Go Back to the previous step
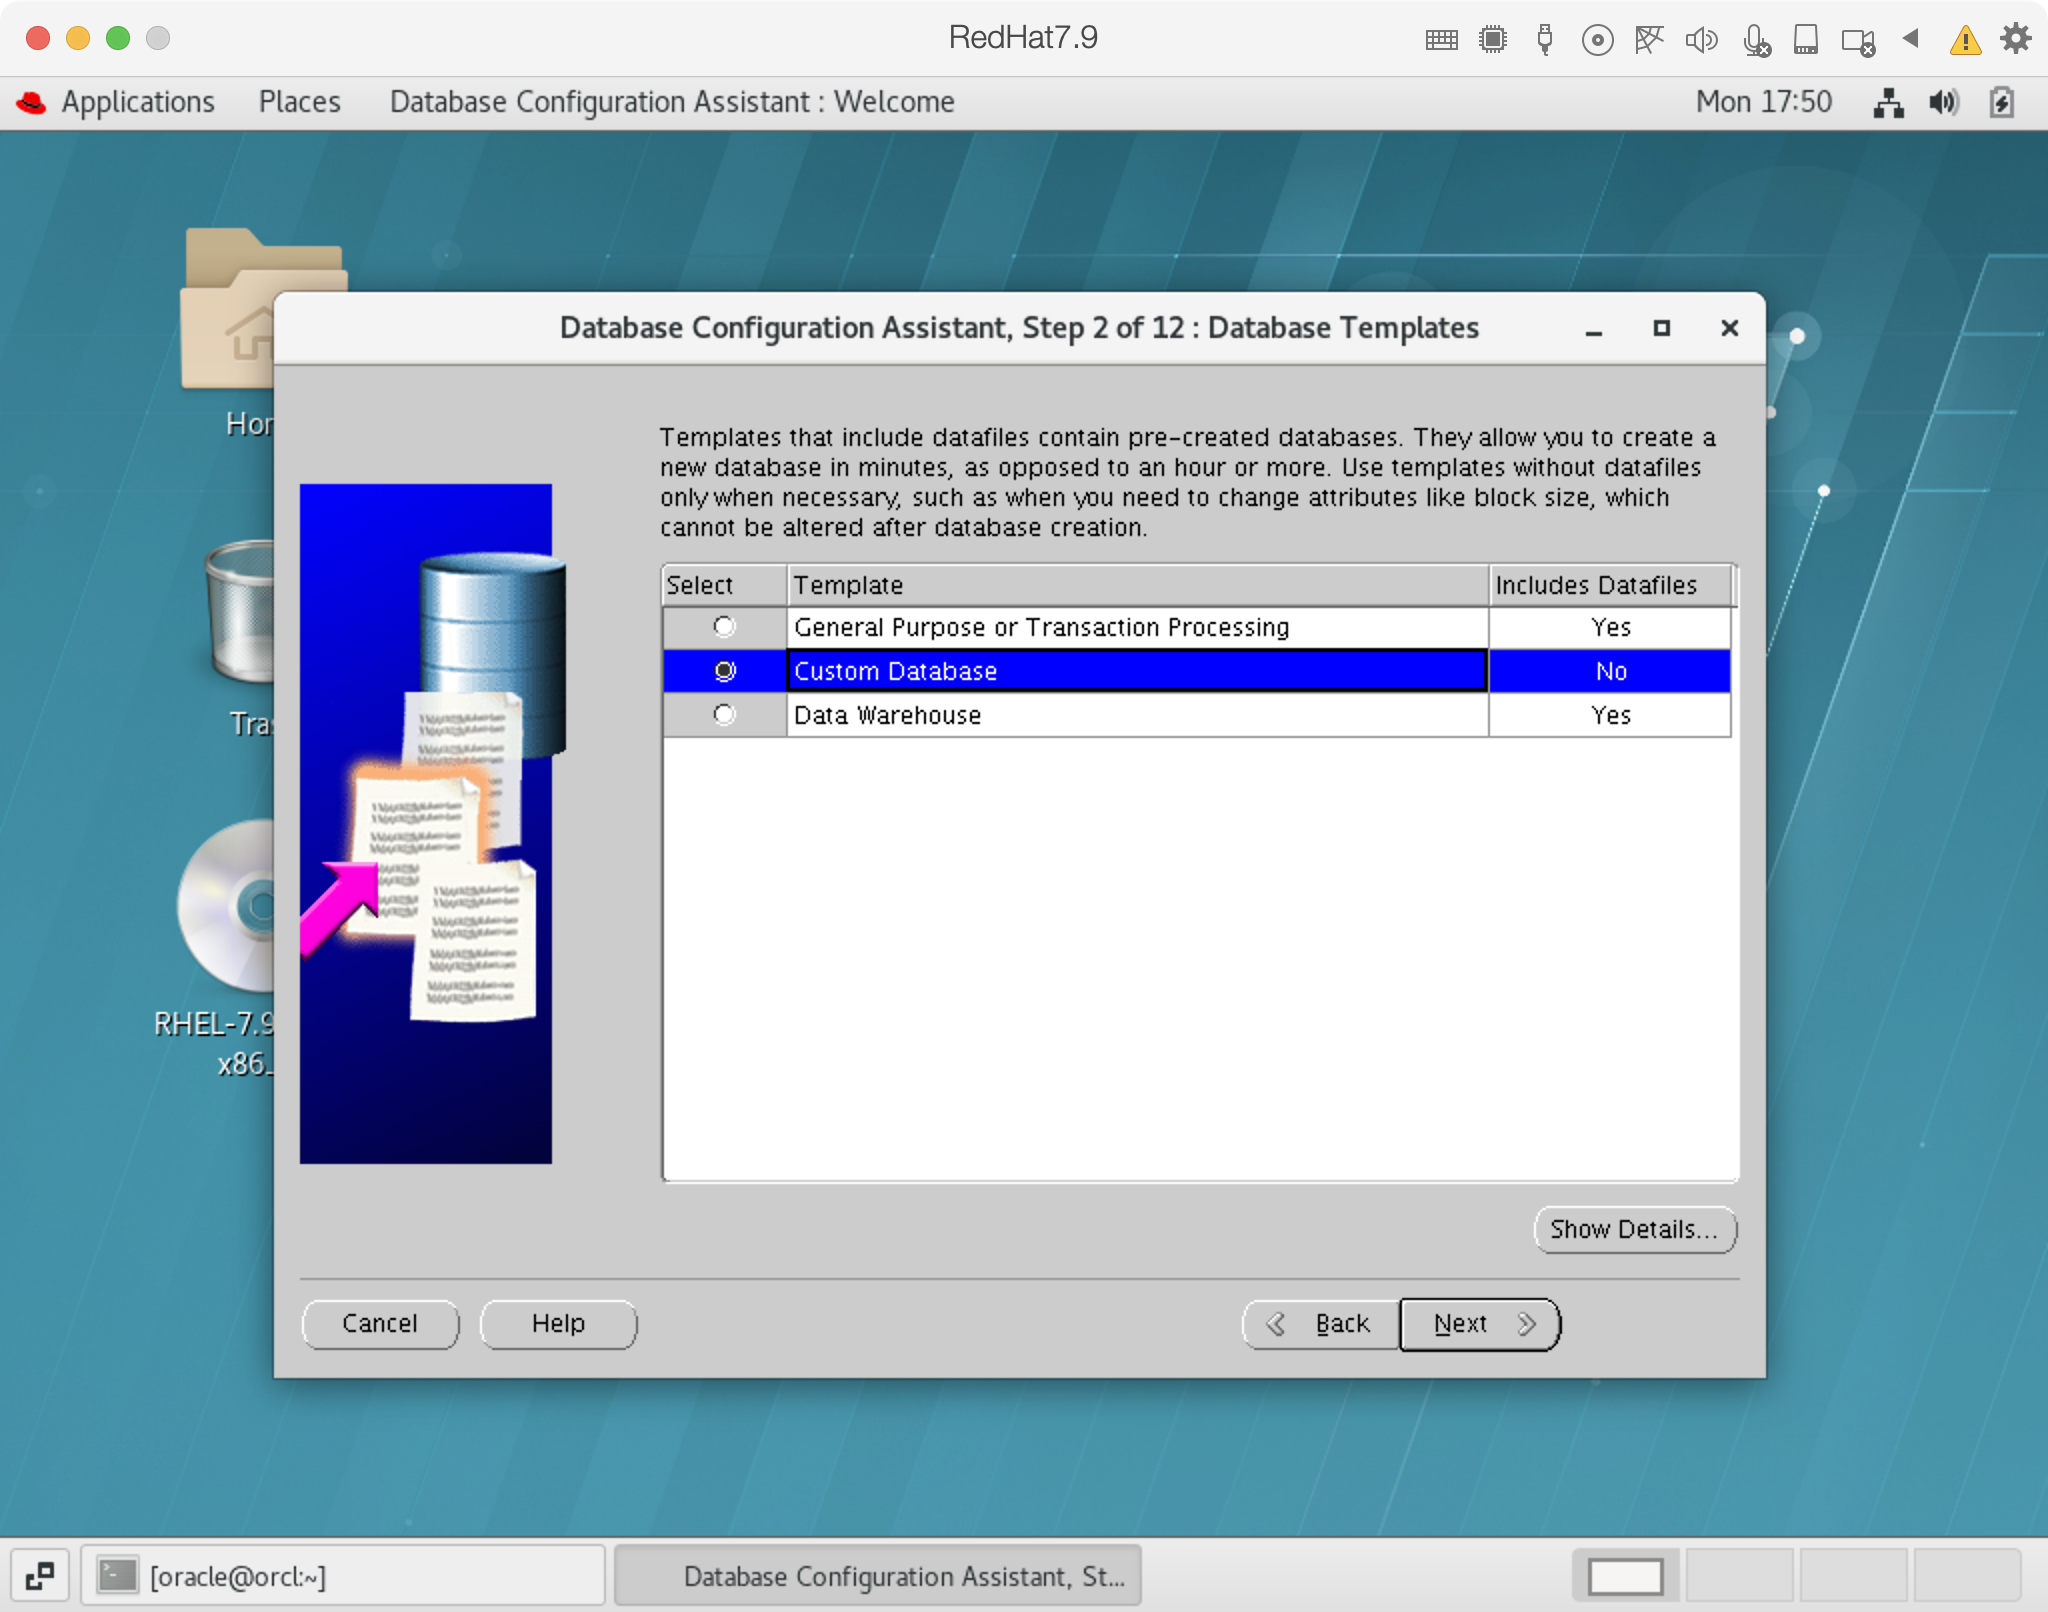Image resolution: width=2048 pixels, height=1612 pixels. click(1320, 1324)
